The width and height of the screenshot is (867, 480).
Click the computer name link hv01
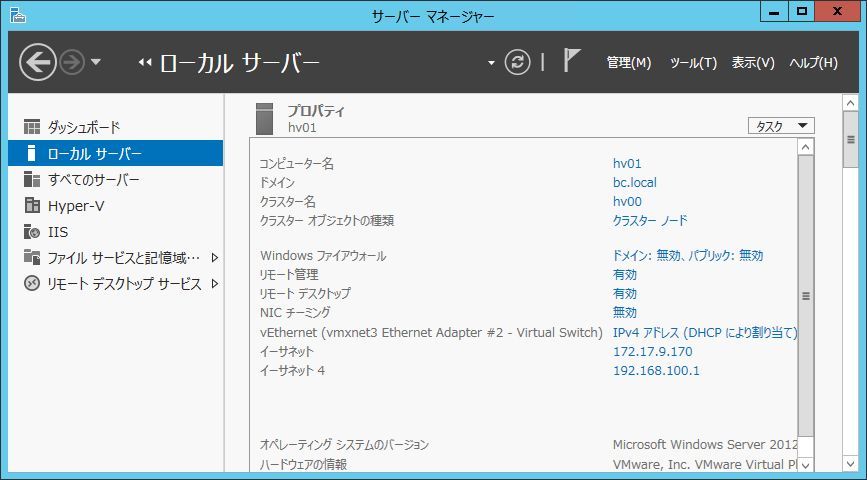(x=627, y=164)
